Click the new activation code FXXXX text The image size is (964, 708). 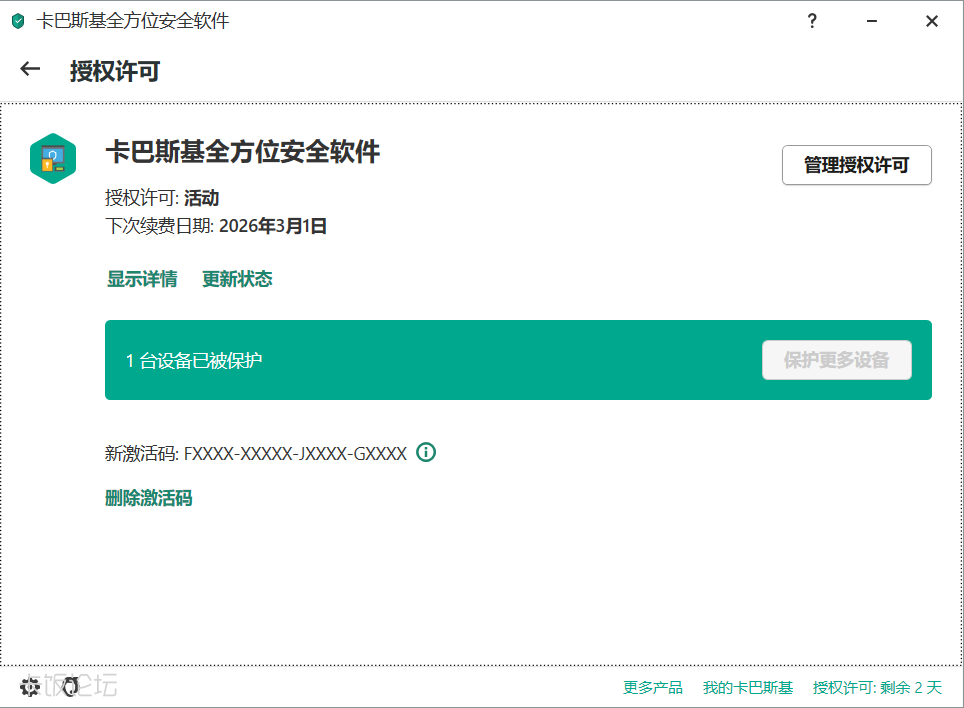click(x=295, y=454)
